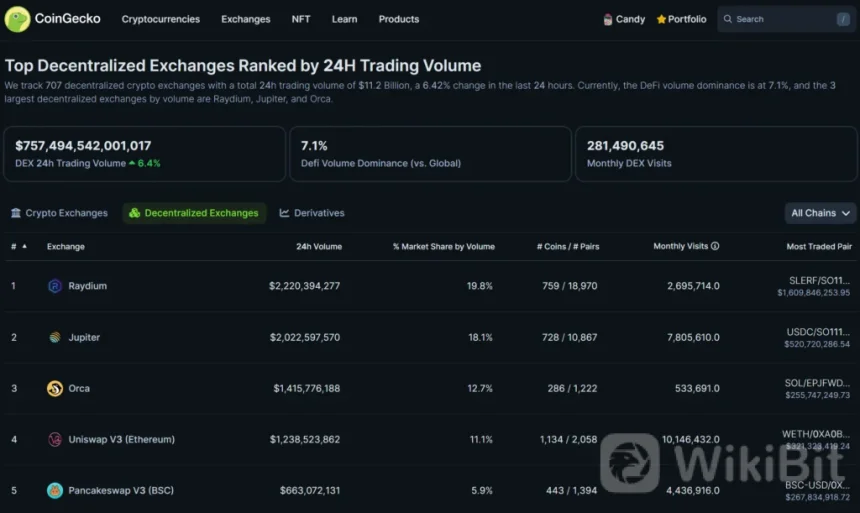The height and width of the screenshot is (513, 860).
Task: Sort by rank using the # arrow
Action: pyautogui.click(x=24, y=246)
